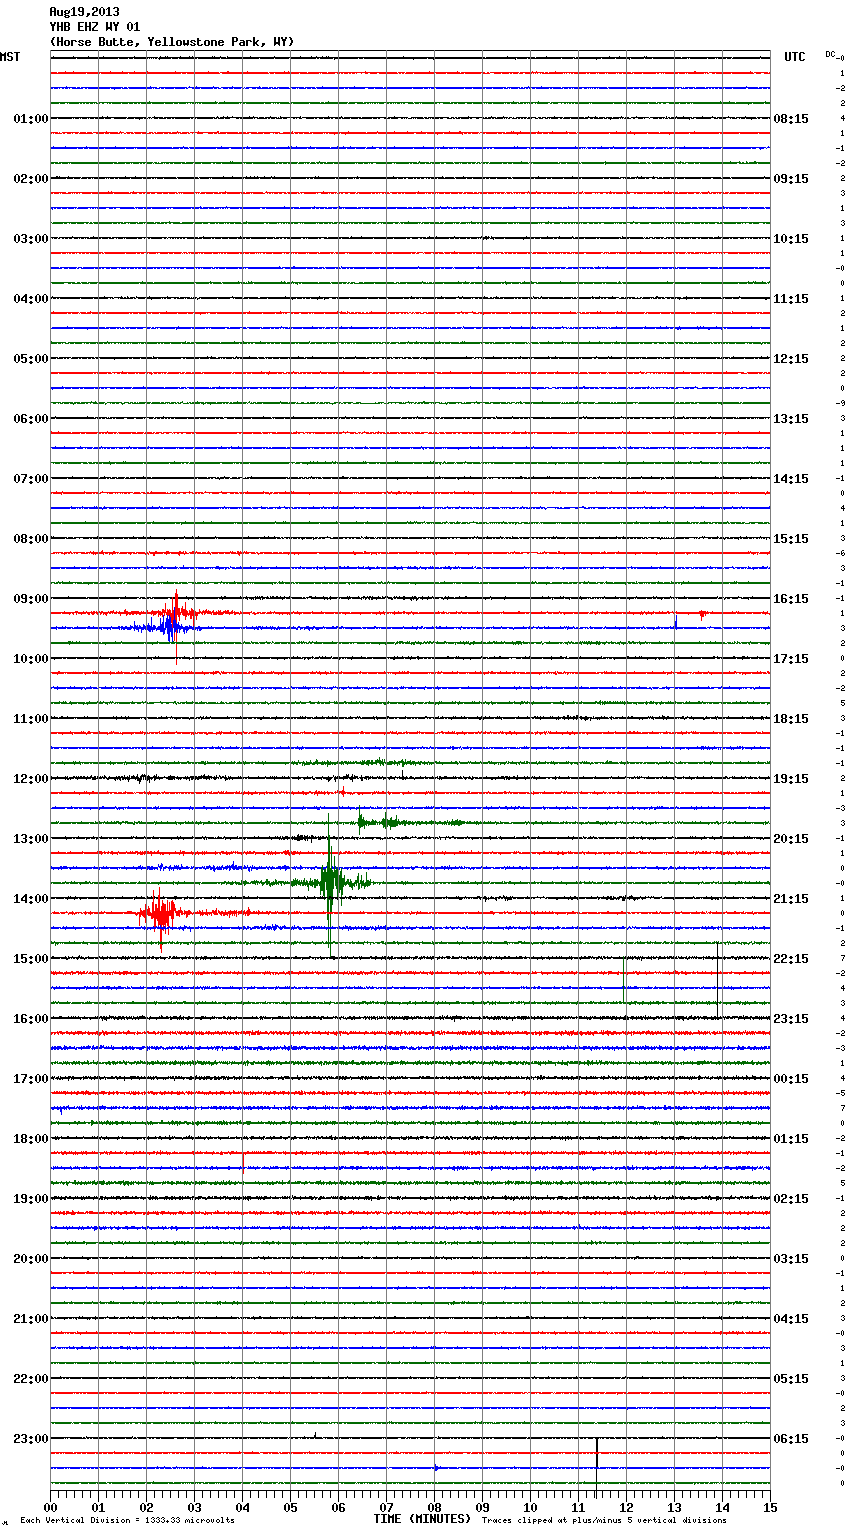Click the "12:00" MST hour label
Viewport: 850px width, 1534px height.
click(31, 779)
